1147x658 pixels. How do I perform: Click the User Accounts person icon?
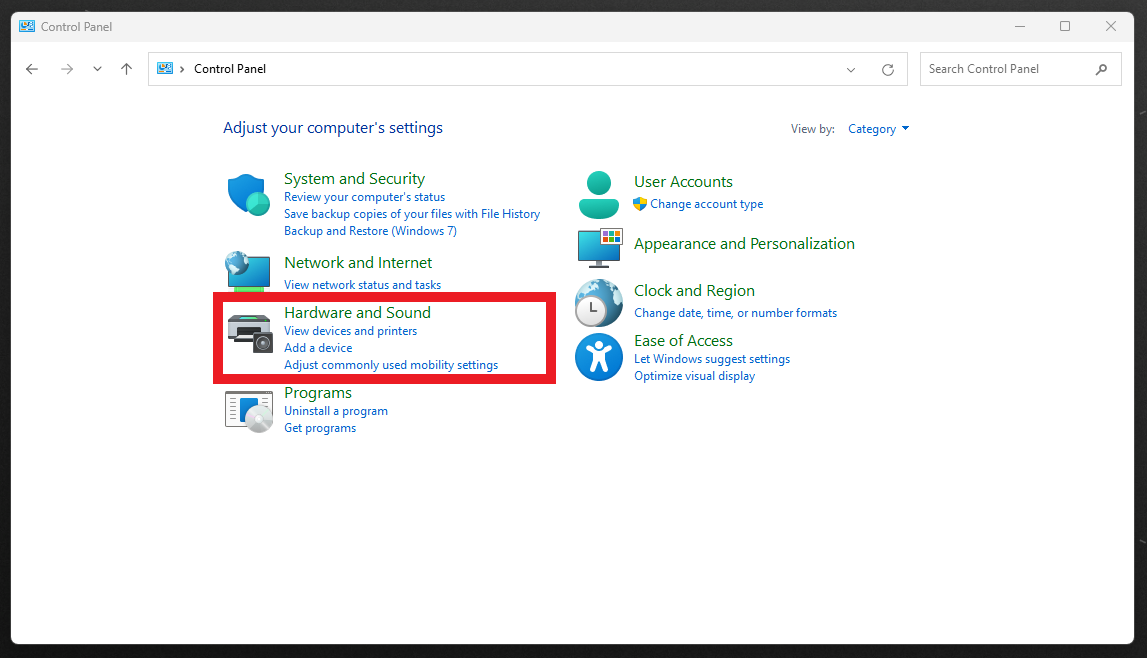[598, 194]
